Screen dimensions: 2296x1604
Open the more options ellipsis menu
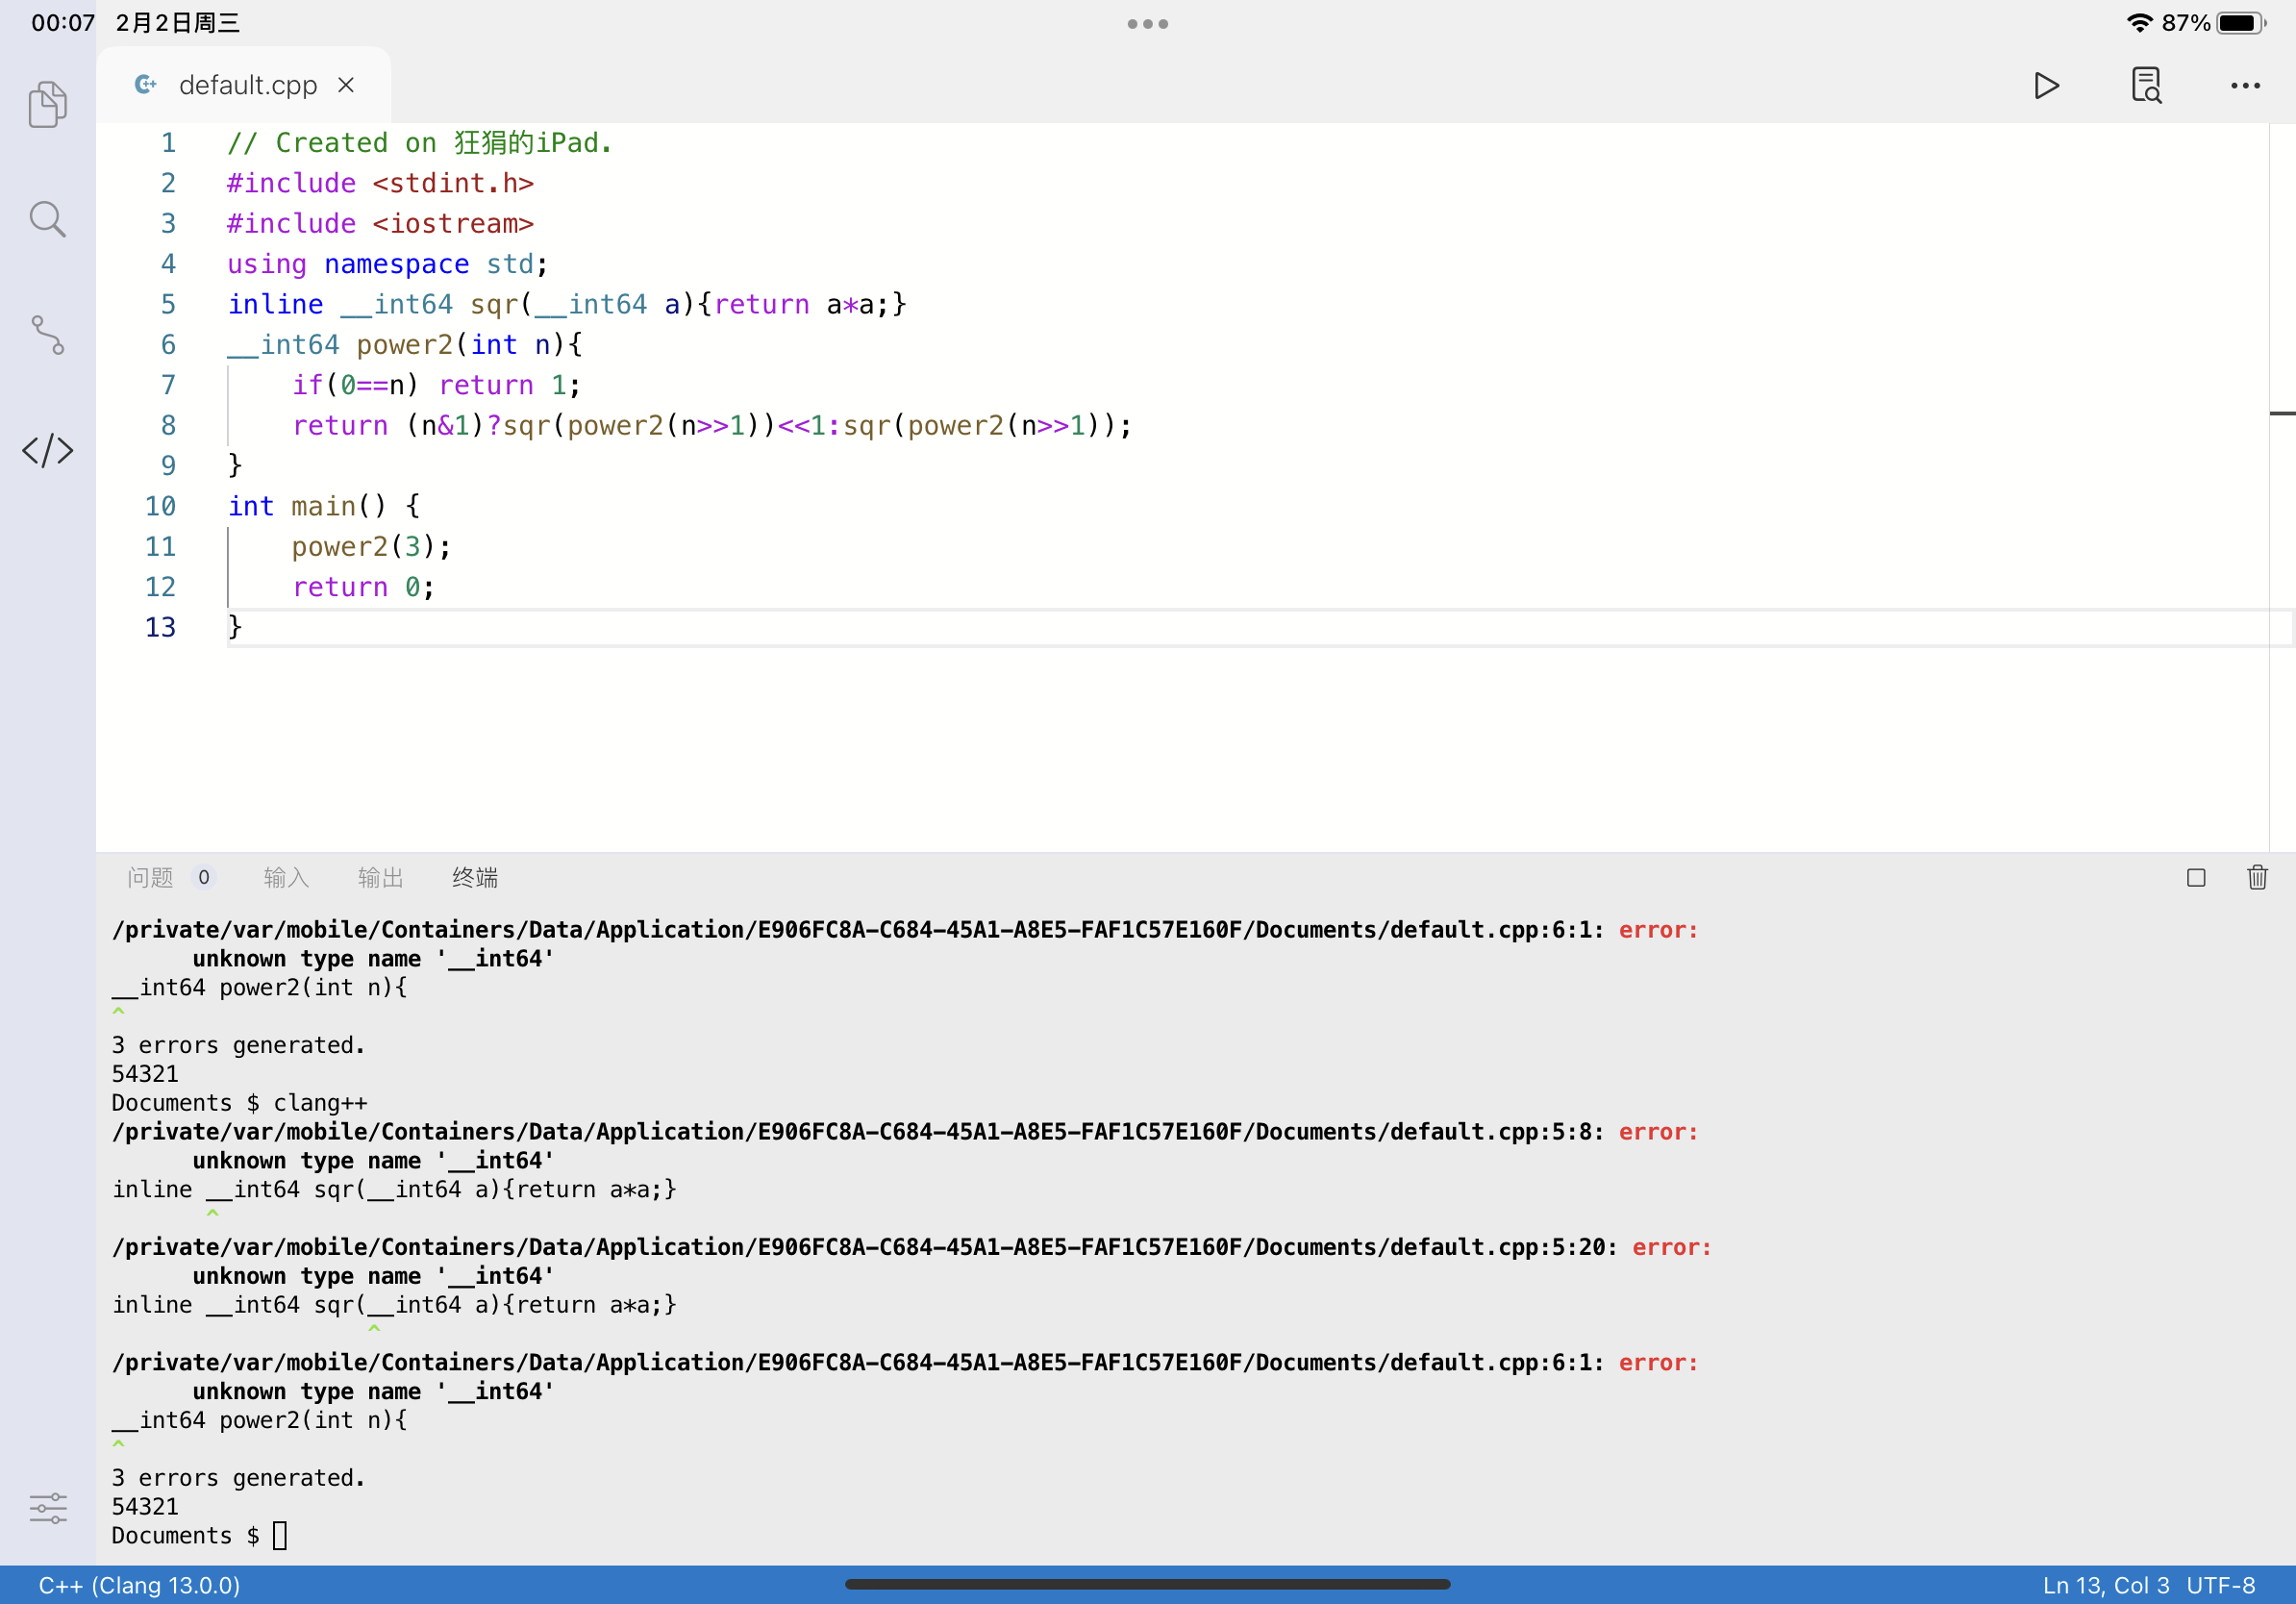point(2244,86)
